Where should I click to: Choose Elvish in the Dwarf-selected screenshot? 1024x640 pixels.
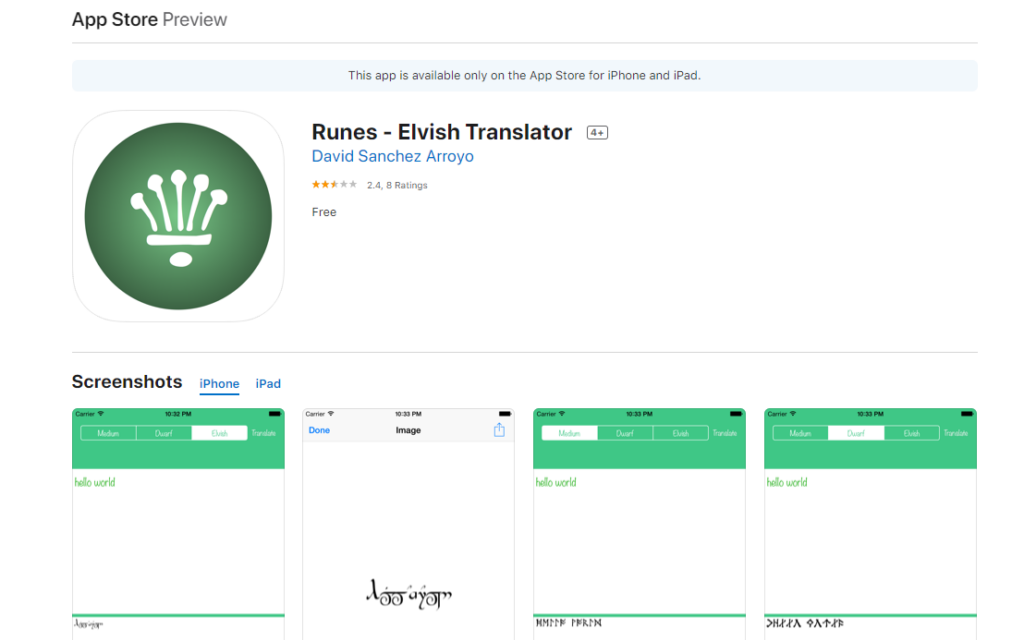pyautogui.click(x=912, y=433)
